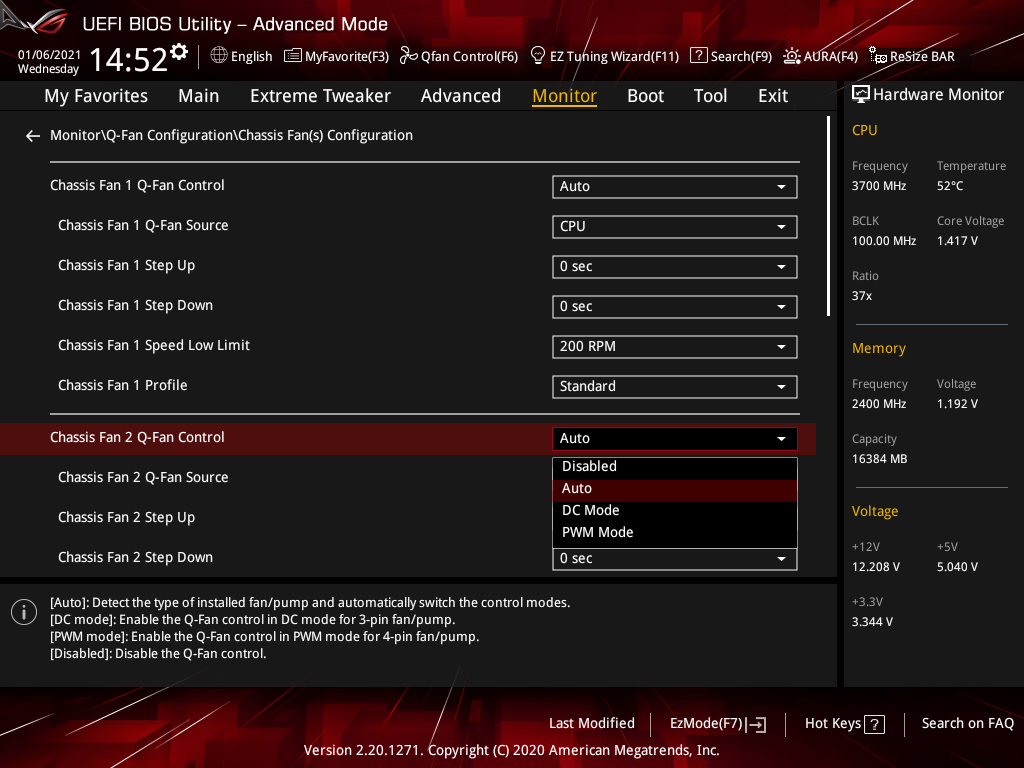Click CPU Frequency value 3700 MHz

tap(878, 186)
